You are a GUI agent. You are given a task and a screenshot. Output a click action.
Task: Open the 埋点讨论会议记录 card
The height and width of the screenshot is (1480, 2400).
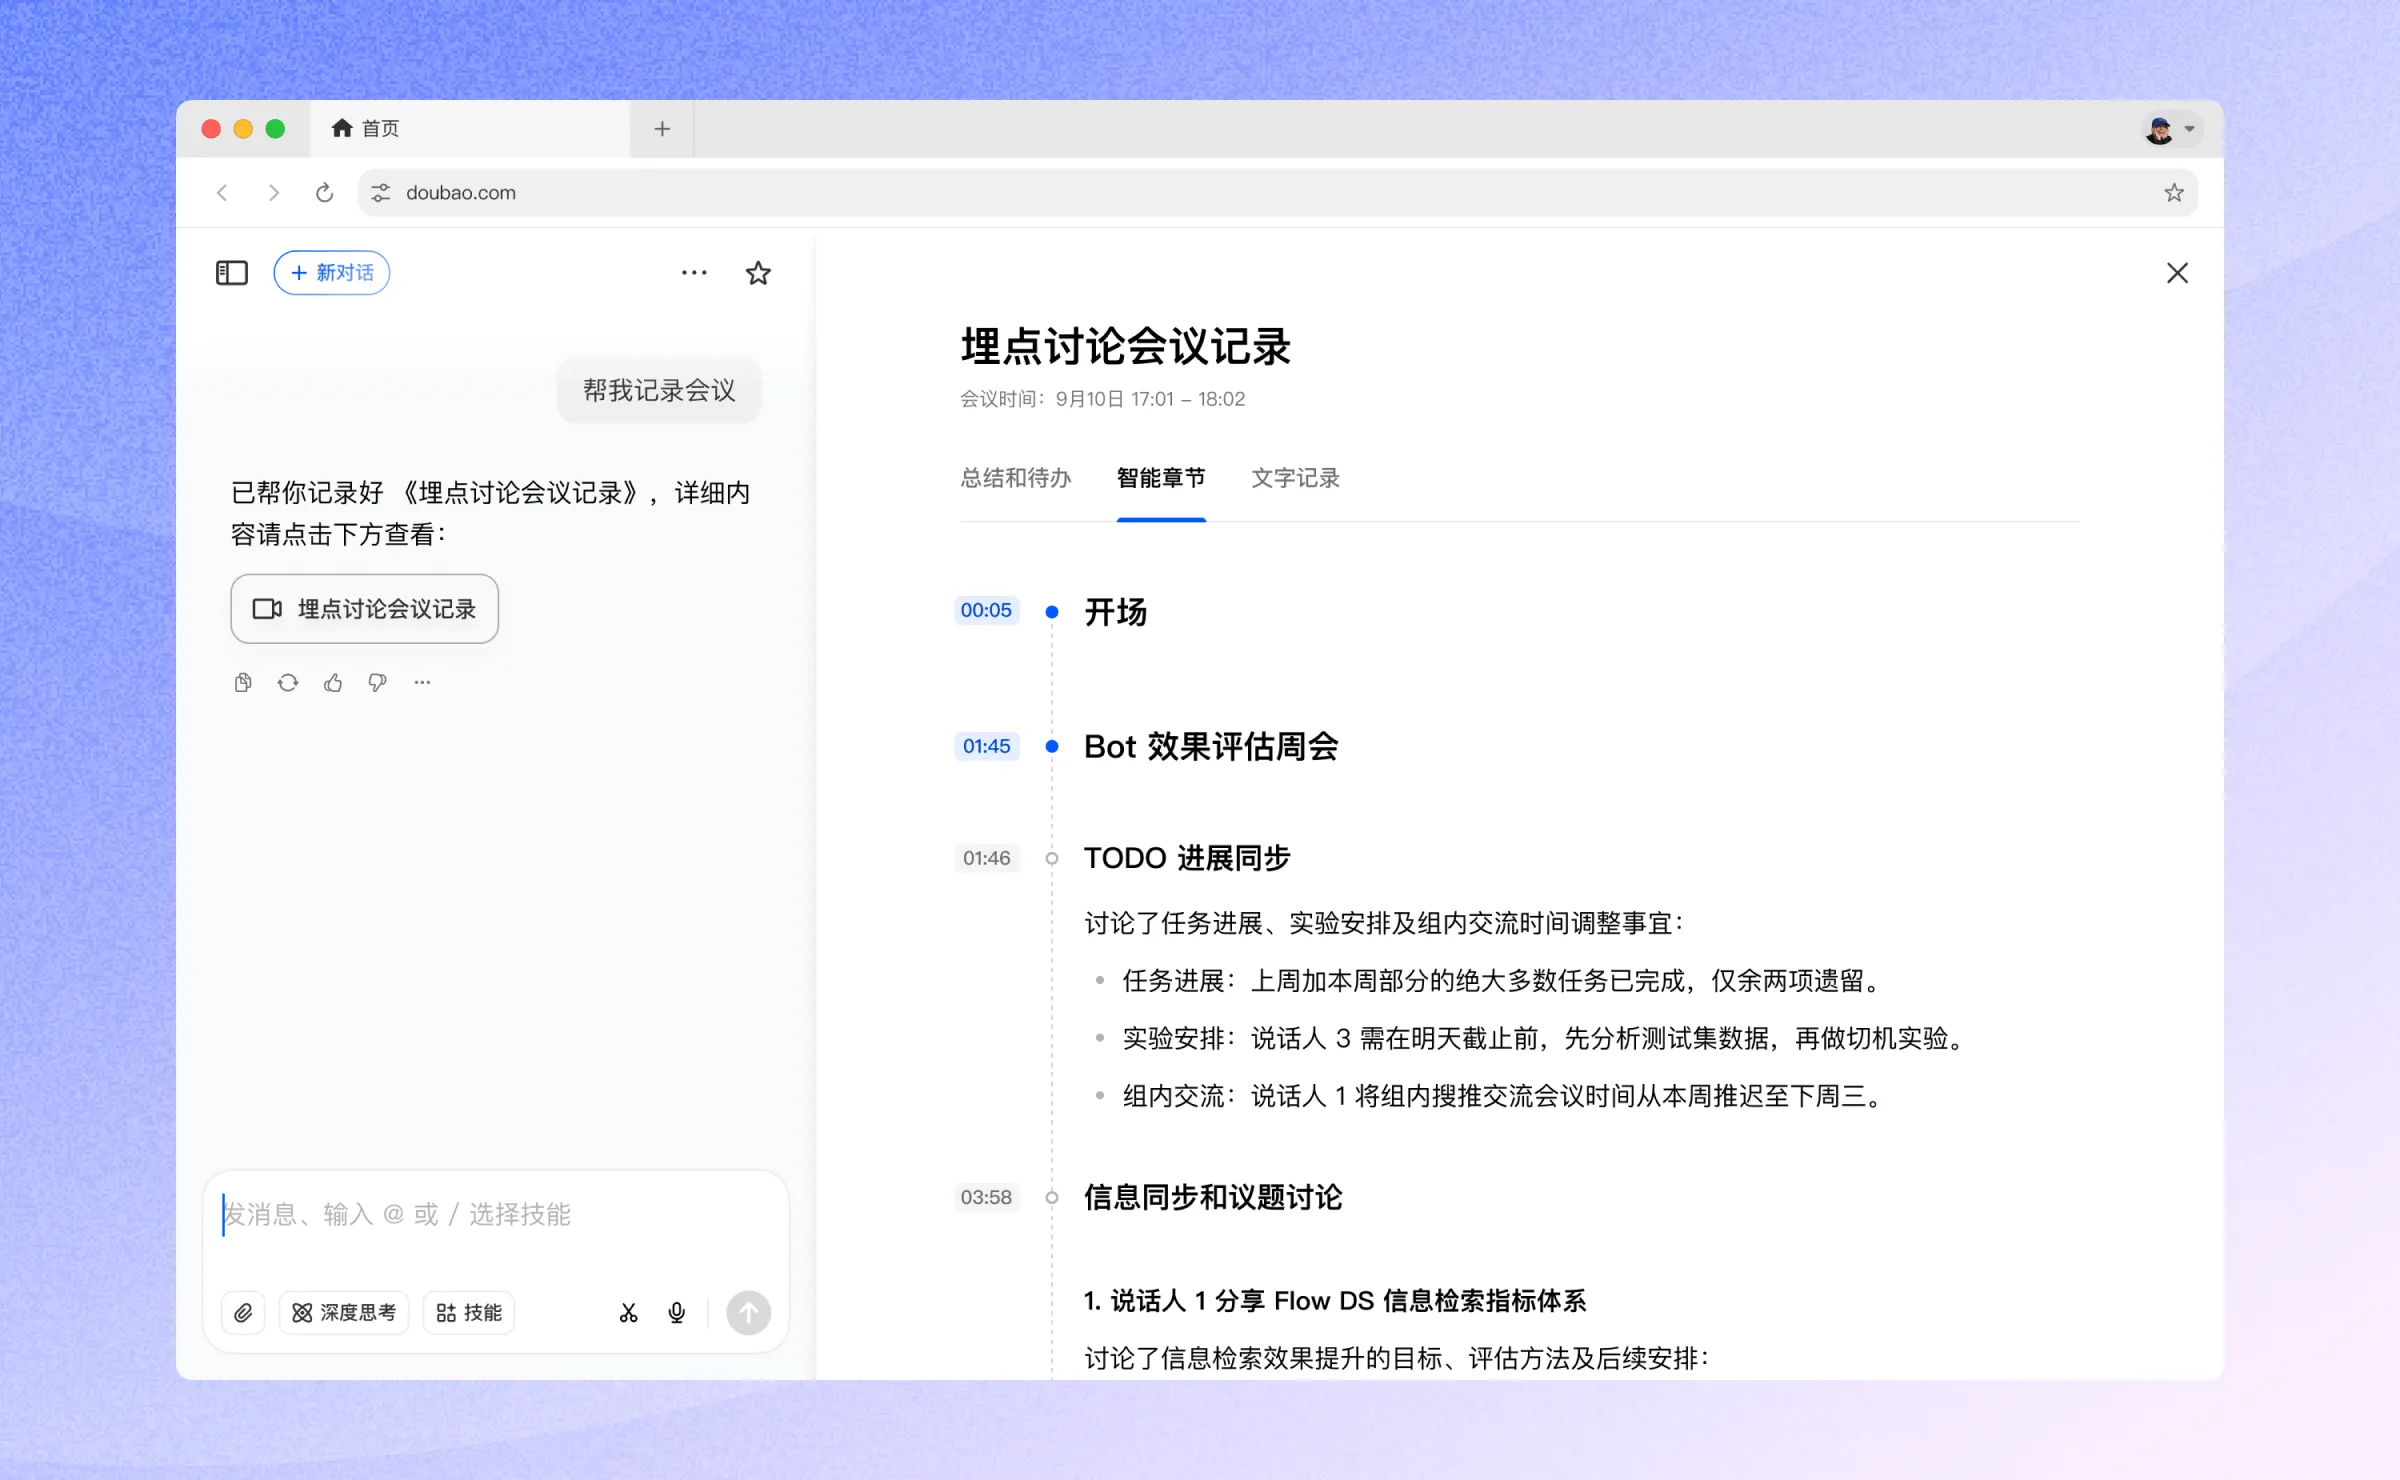click(x=365, y=609)
